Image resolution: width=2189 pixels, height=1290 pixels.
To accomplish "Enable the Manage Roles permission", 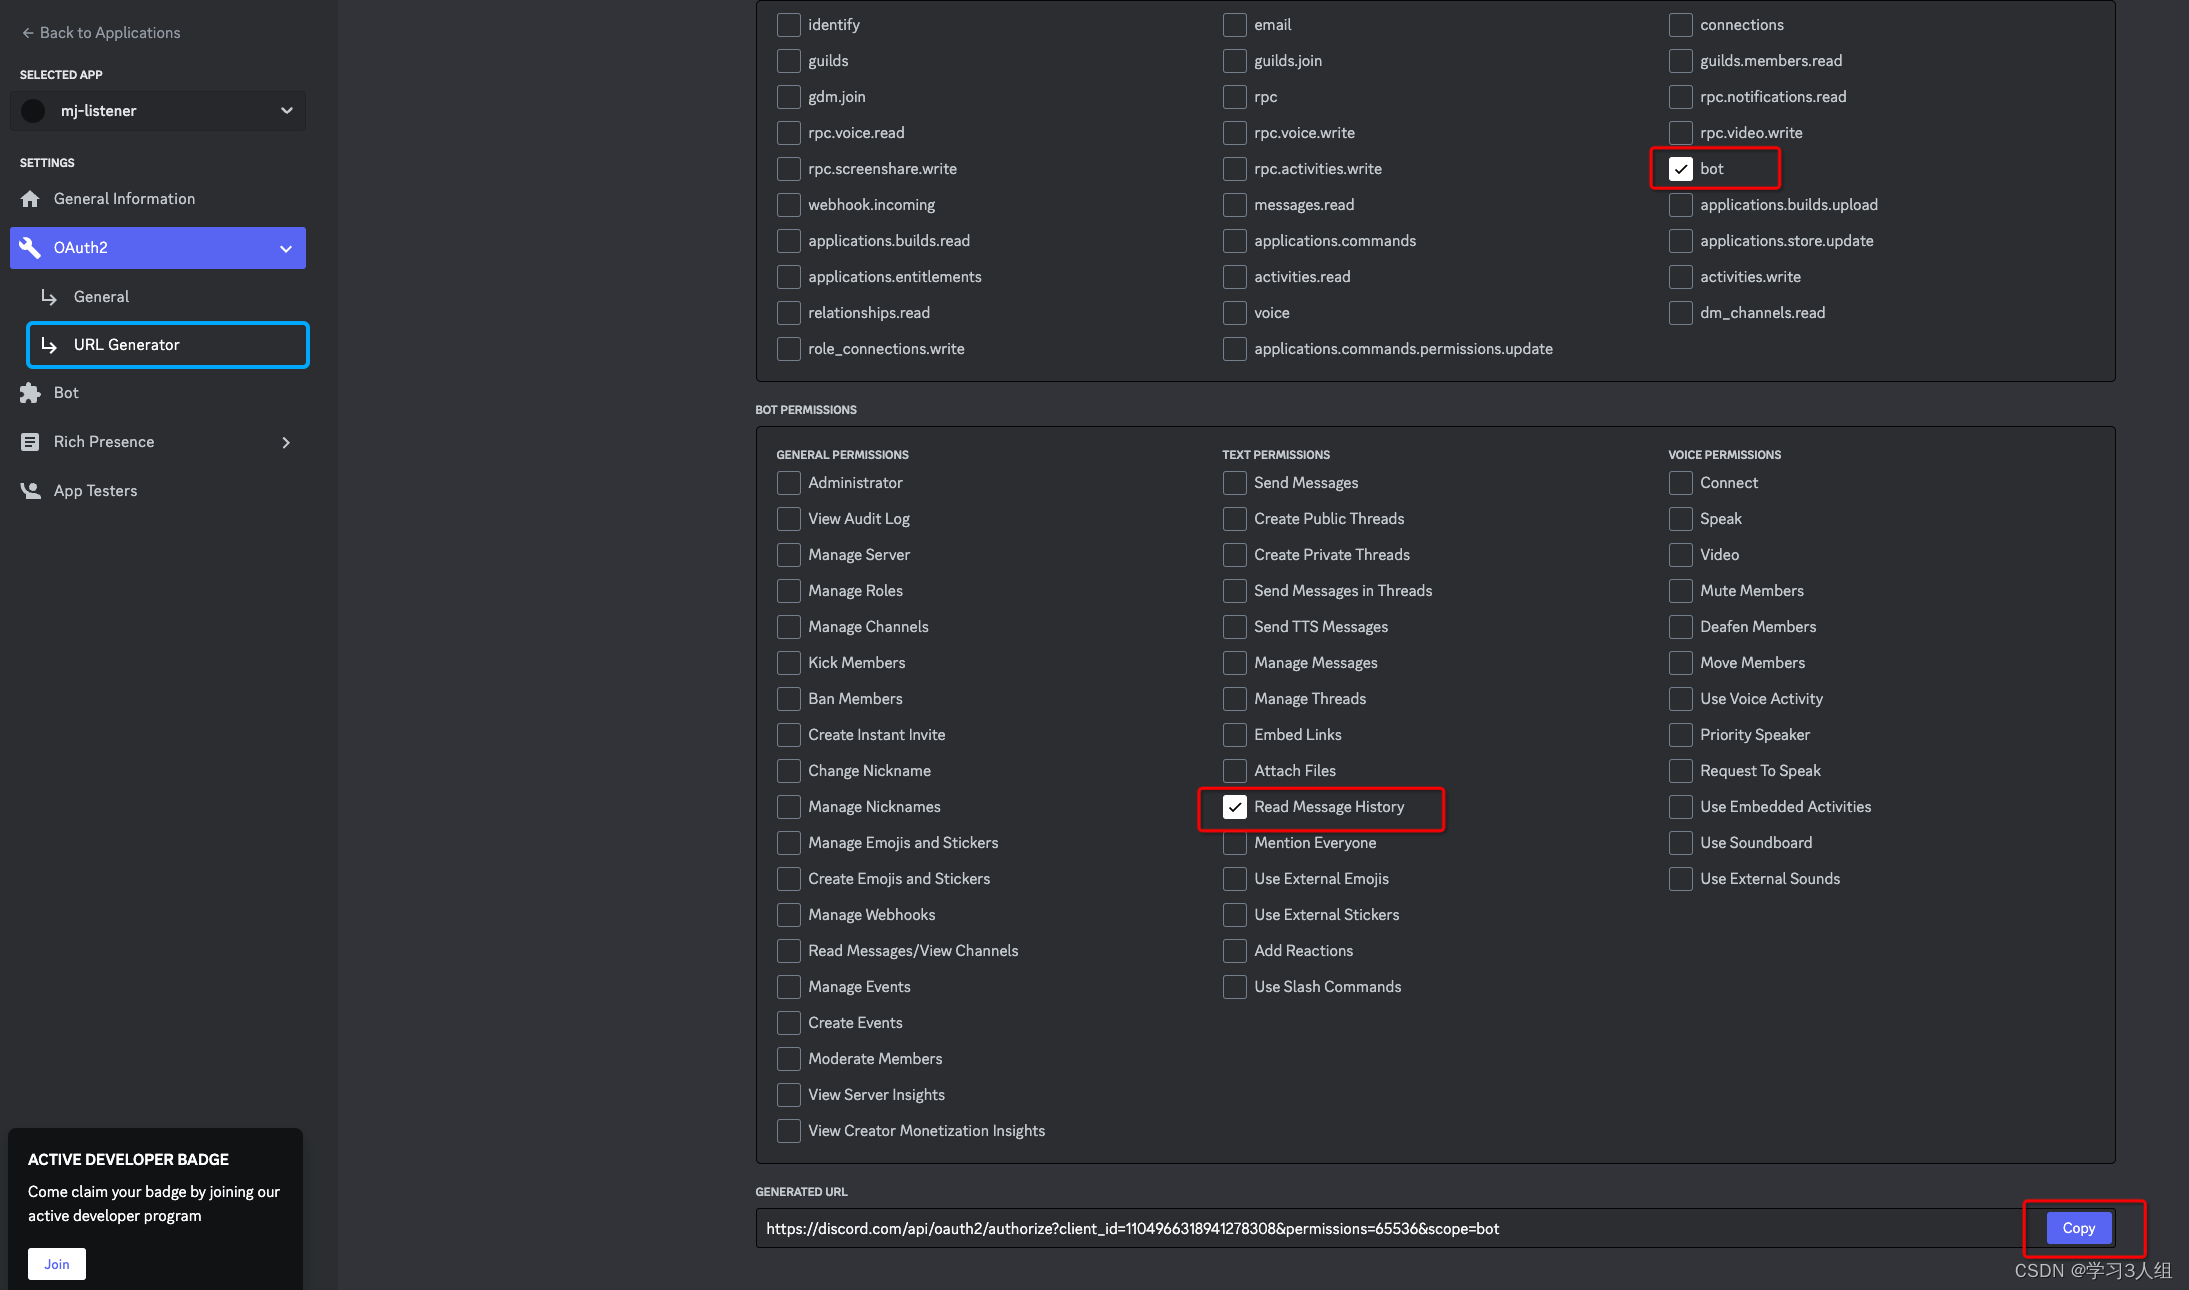I will 788,591.
